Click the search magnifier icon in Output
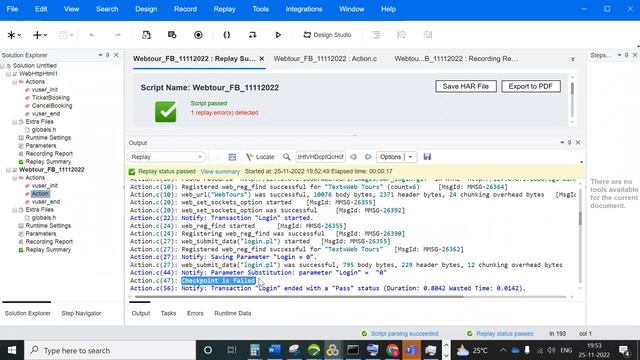The width and height of the screenshot is (640, 360). 287,157
